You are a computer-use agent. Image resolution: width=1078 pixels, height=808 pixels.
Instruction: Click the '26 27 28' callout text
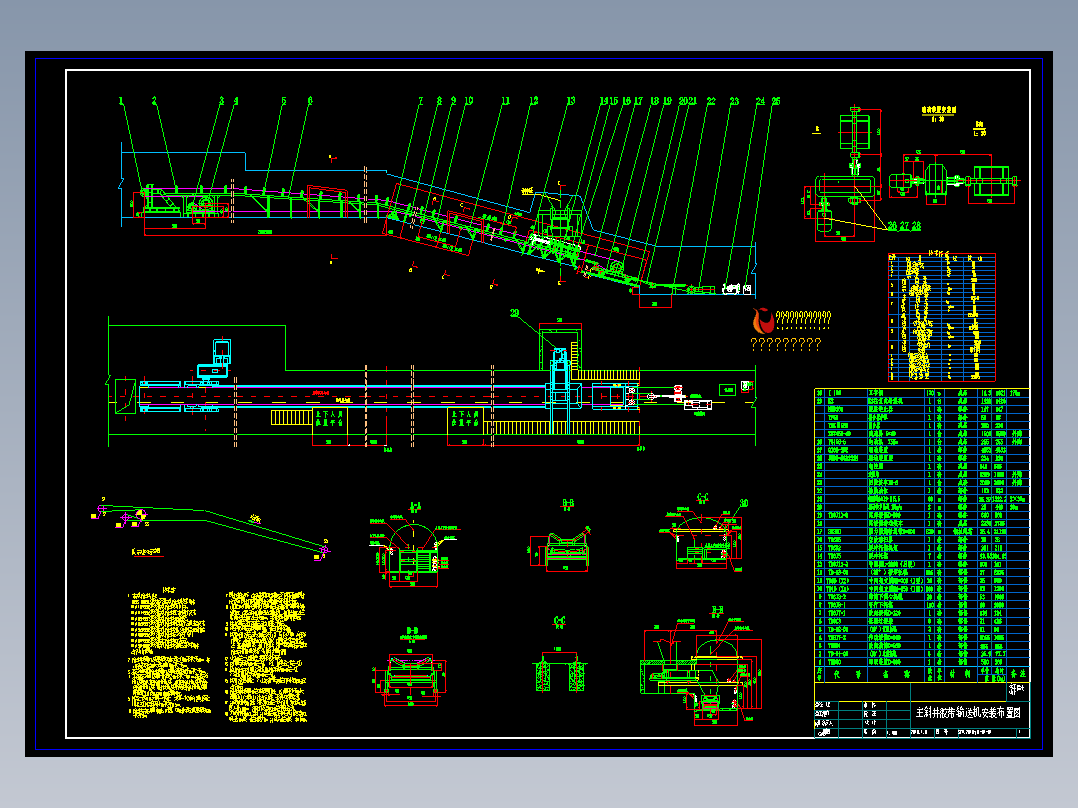[904, 226]
